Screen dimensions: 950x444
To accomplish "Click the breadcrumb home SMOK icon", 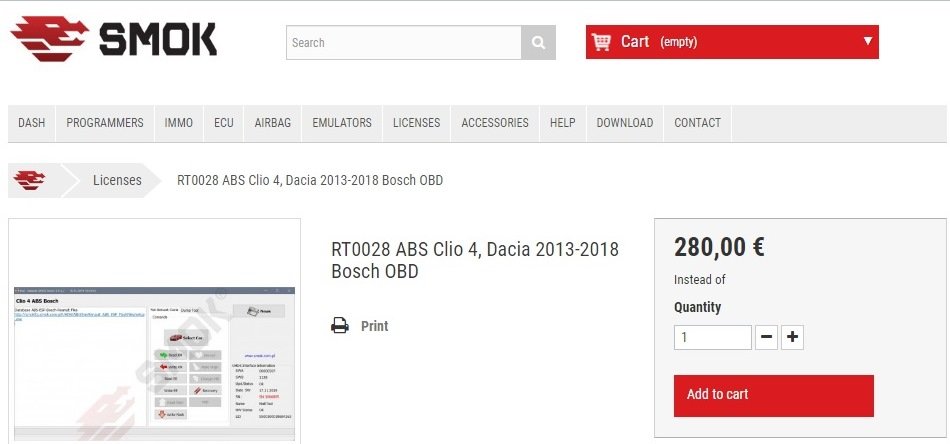I will tap(29, 180).
